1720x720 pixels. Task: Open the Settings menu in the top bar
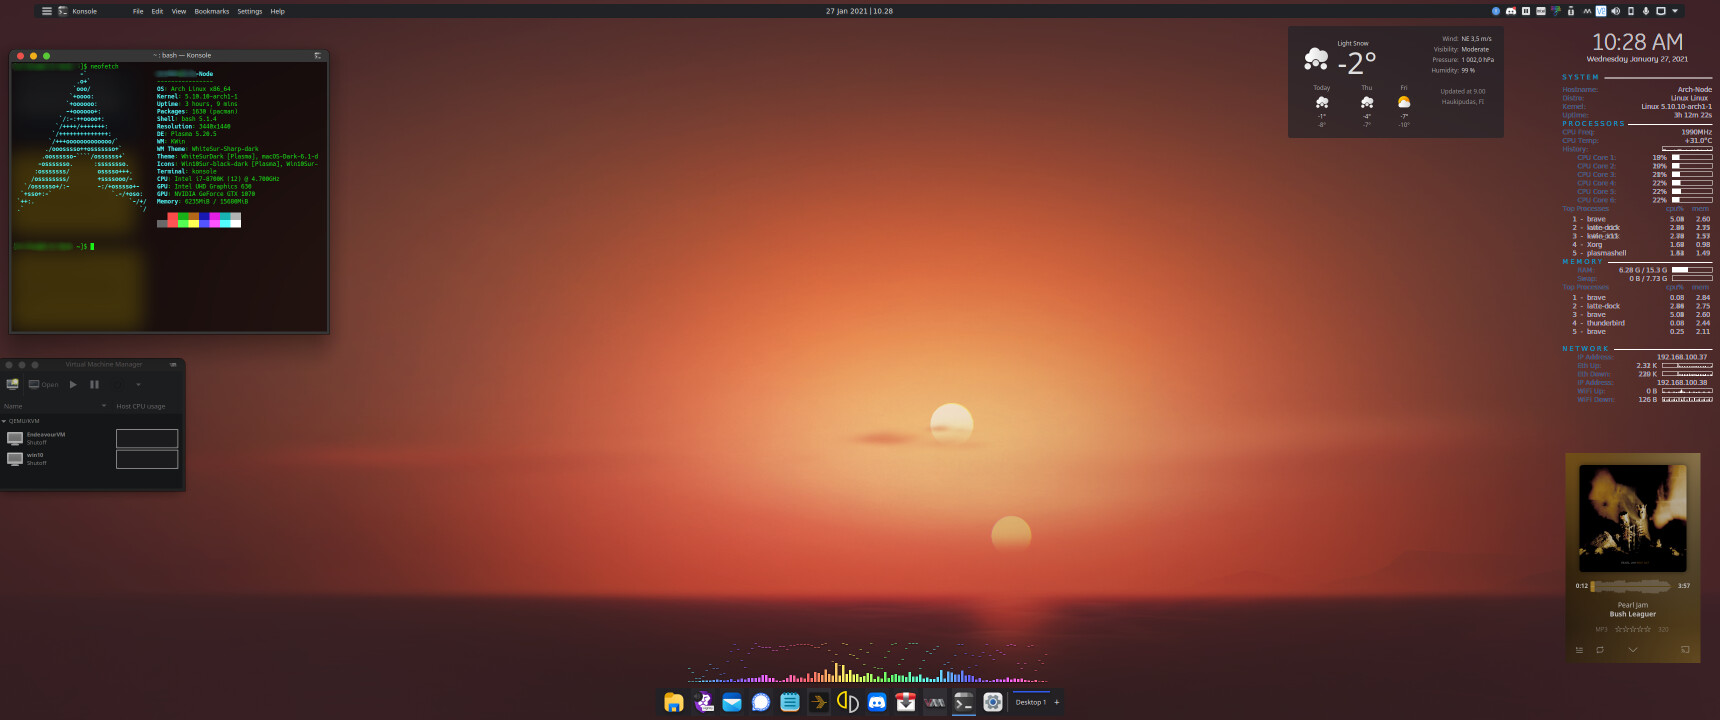(x=250, y=11)
